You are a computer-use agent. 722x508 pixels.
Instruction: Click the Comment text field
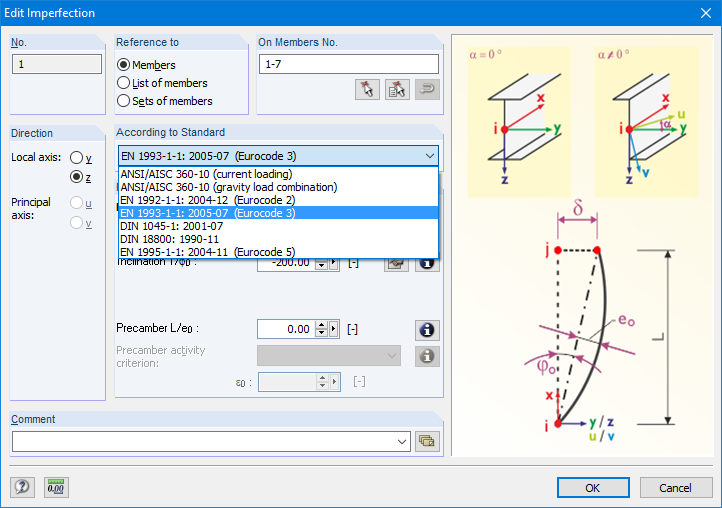[x=203, y=442]
